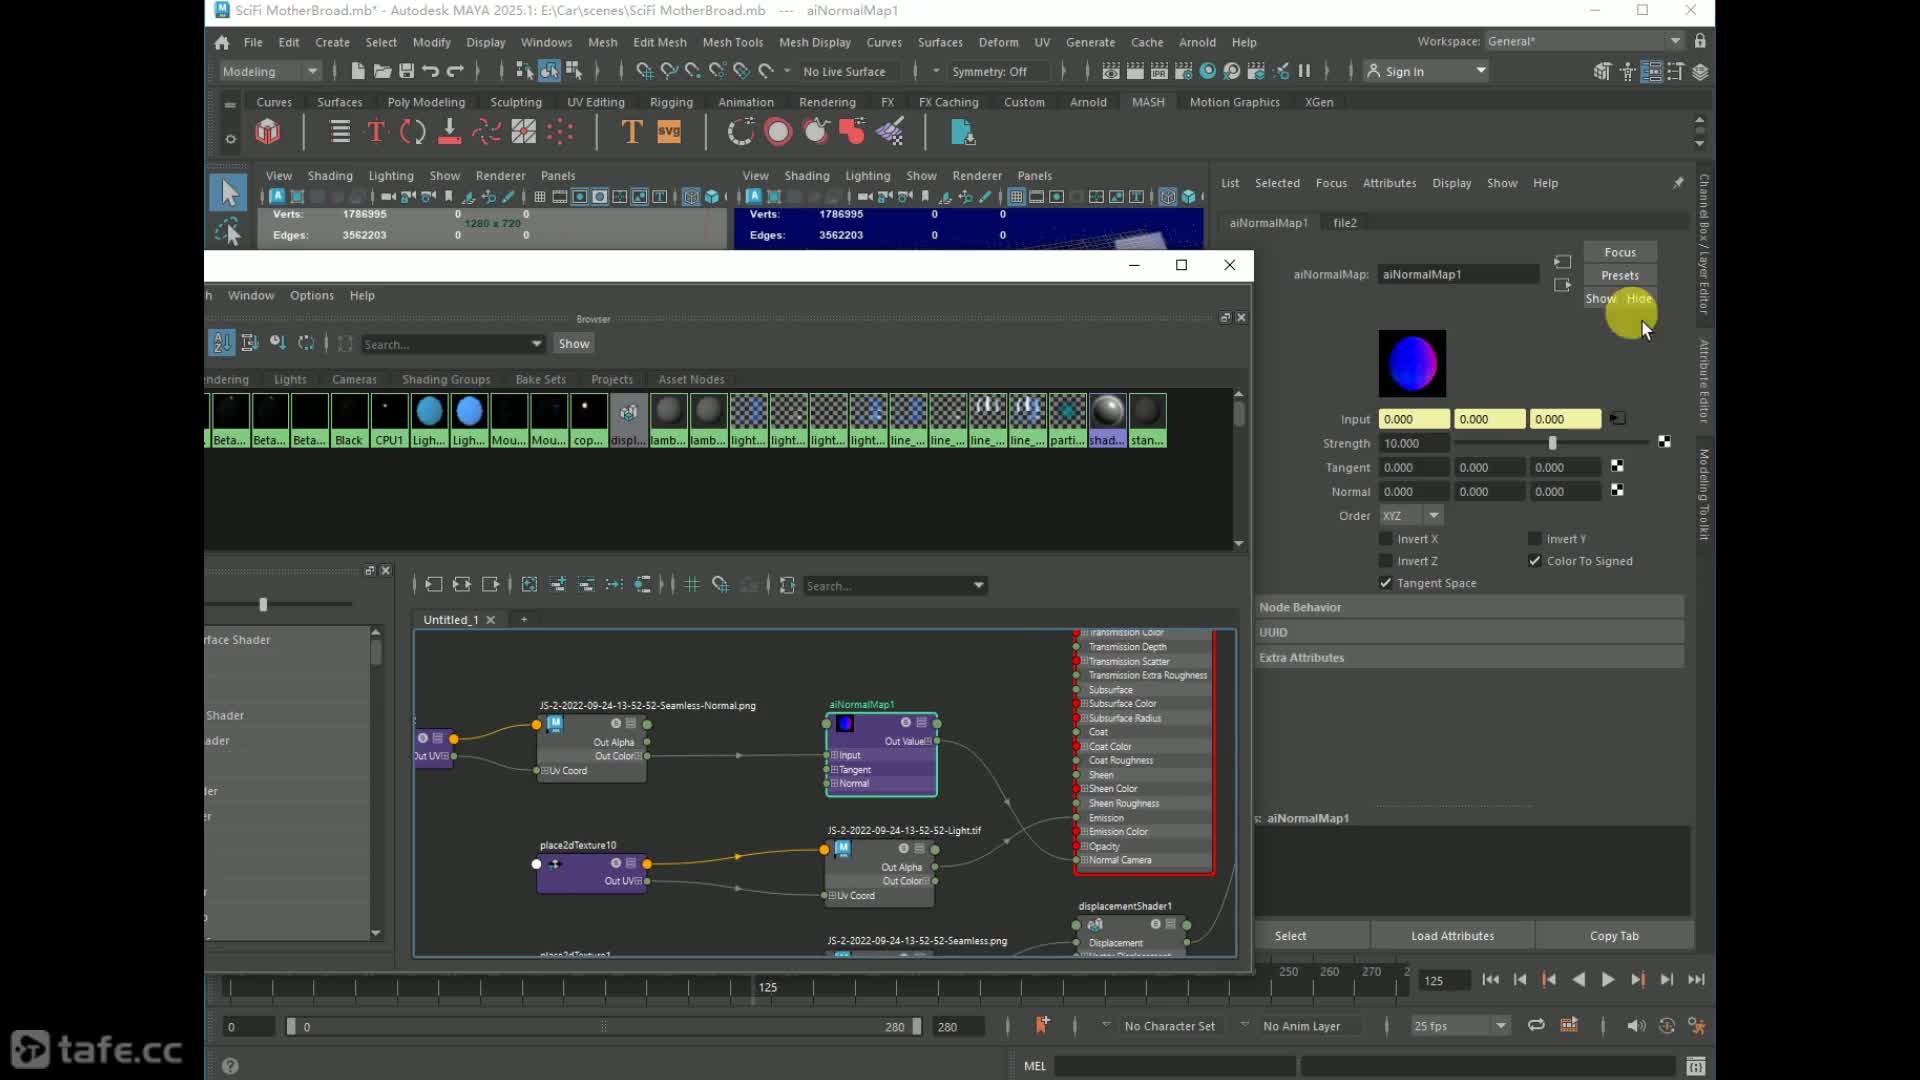Toggle the grid in the node editor toolbar
This screenshot has width=1920, height=1080.
691,585
